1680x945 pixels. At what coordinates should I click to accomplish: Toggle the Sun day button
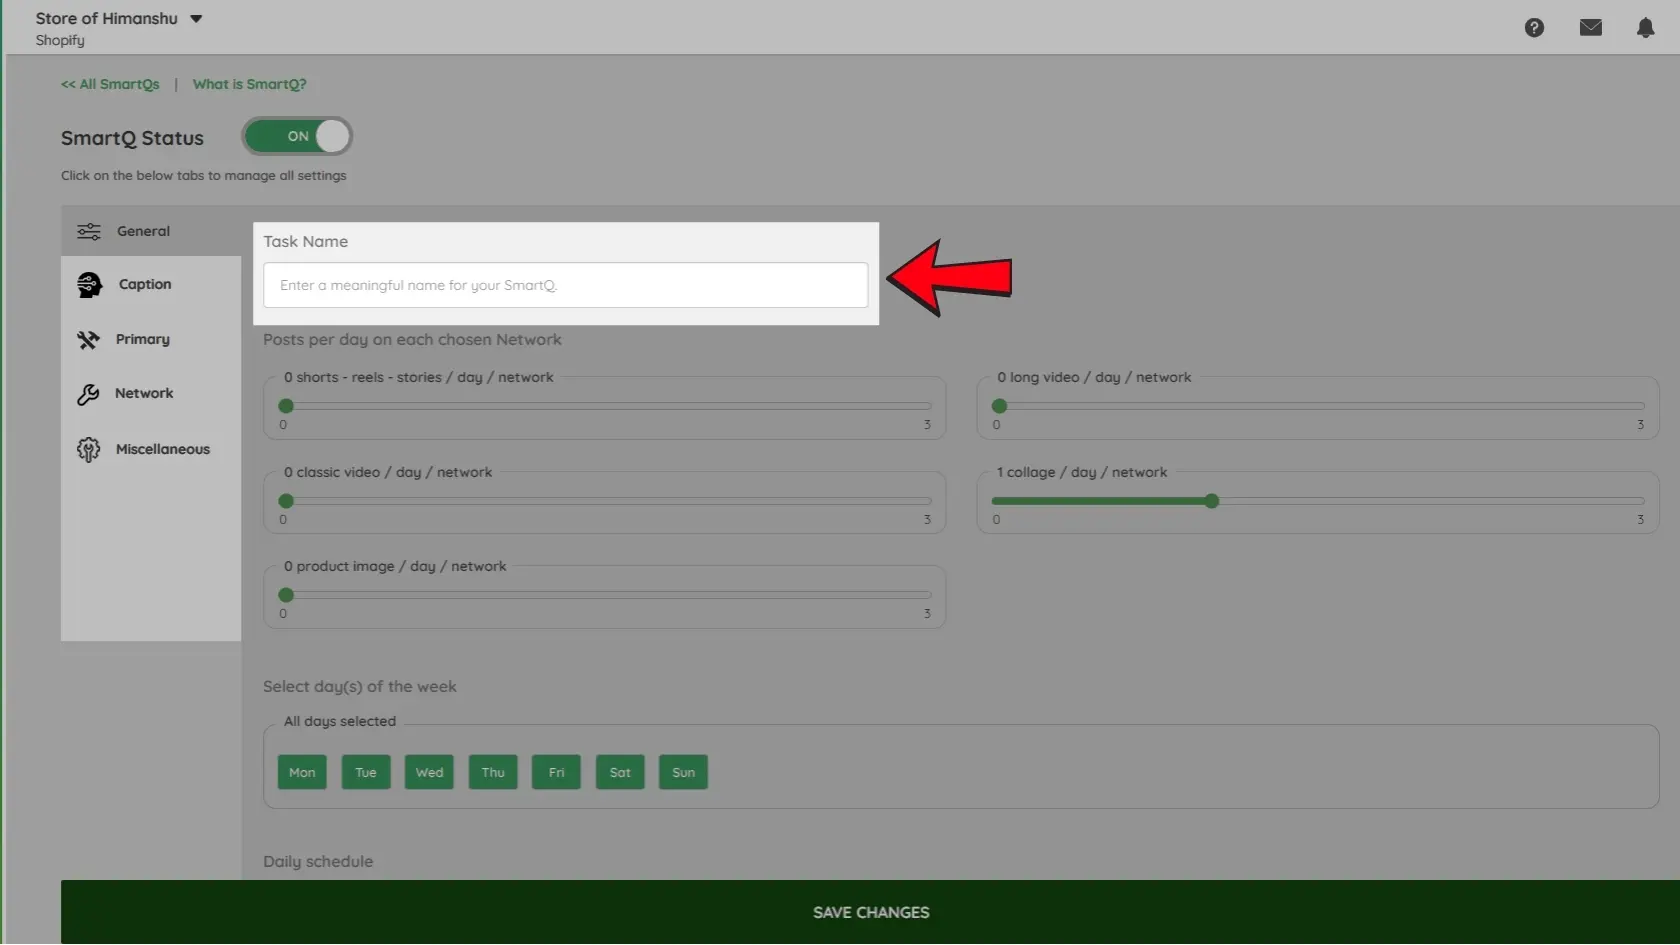coord(683,772)
